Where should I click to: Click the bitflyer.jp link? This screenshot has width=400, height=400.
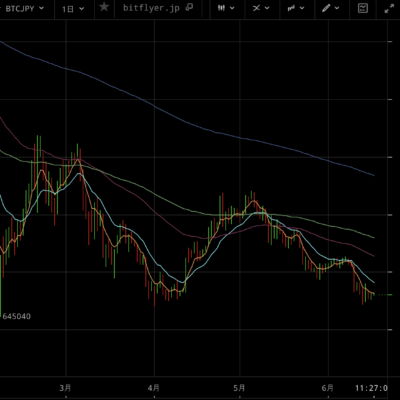coord(153,8)
